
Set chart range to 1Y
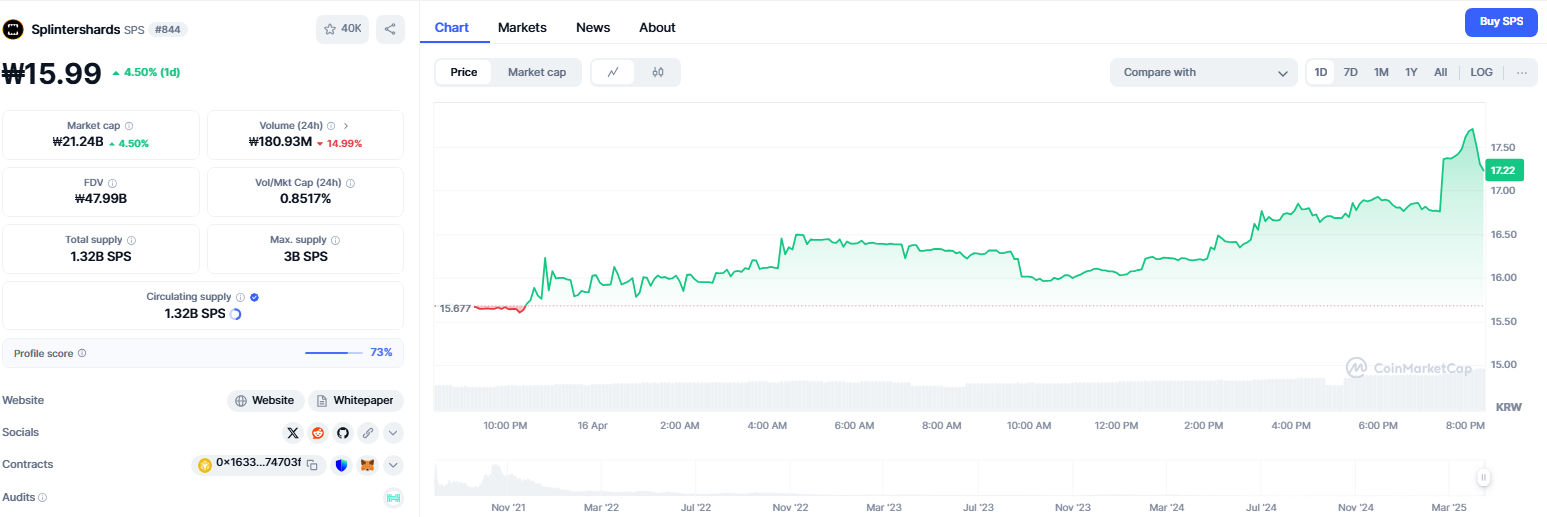pyautogui.click(x=1411, y=72)
